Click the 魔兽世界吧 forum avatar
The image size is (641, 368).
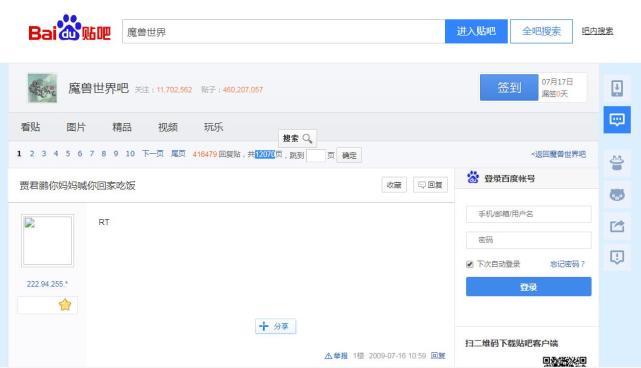[42, 88]
